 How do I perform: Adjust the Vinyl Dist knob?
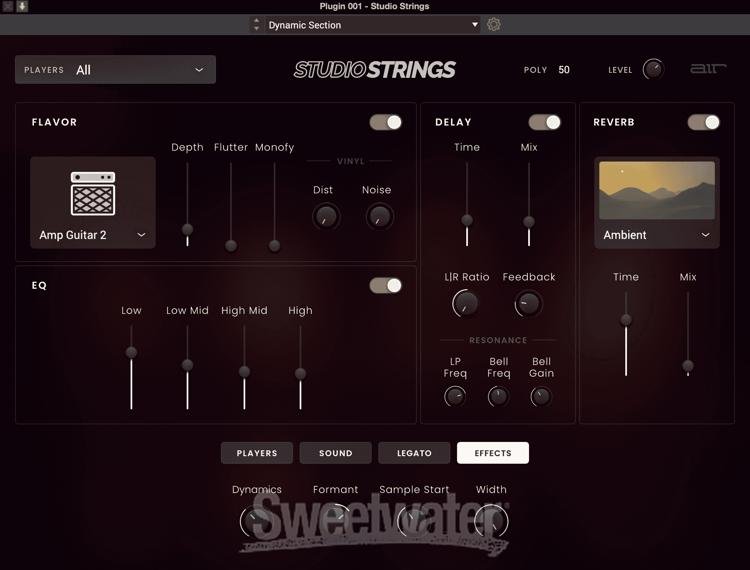(x=326, y=216)
